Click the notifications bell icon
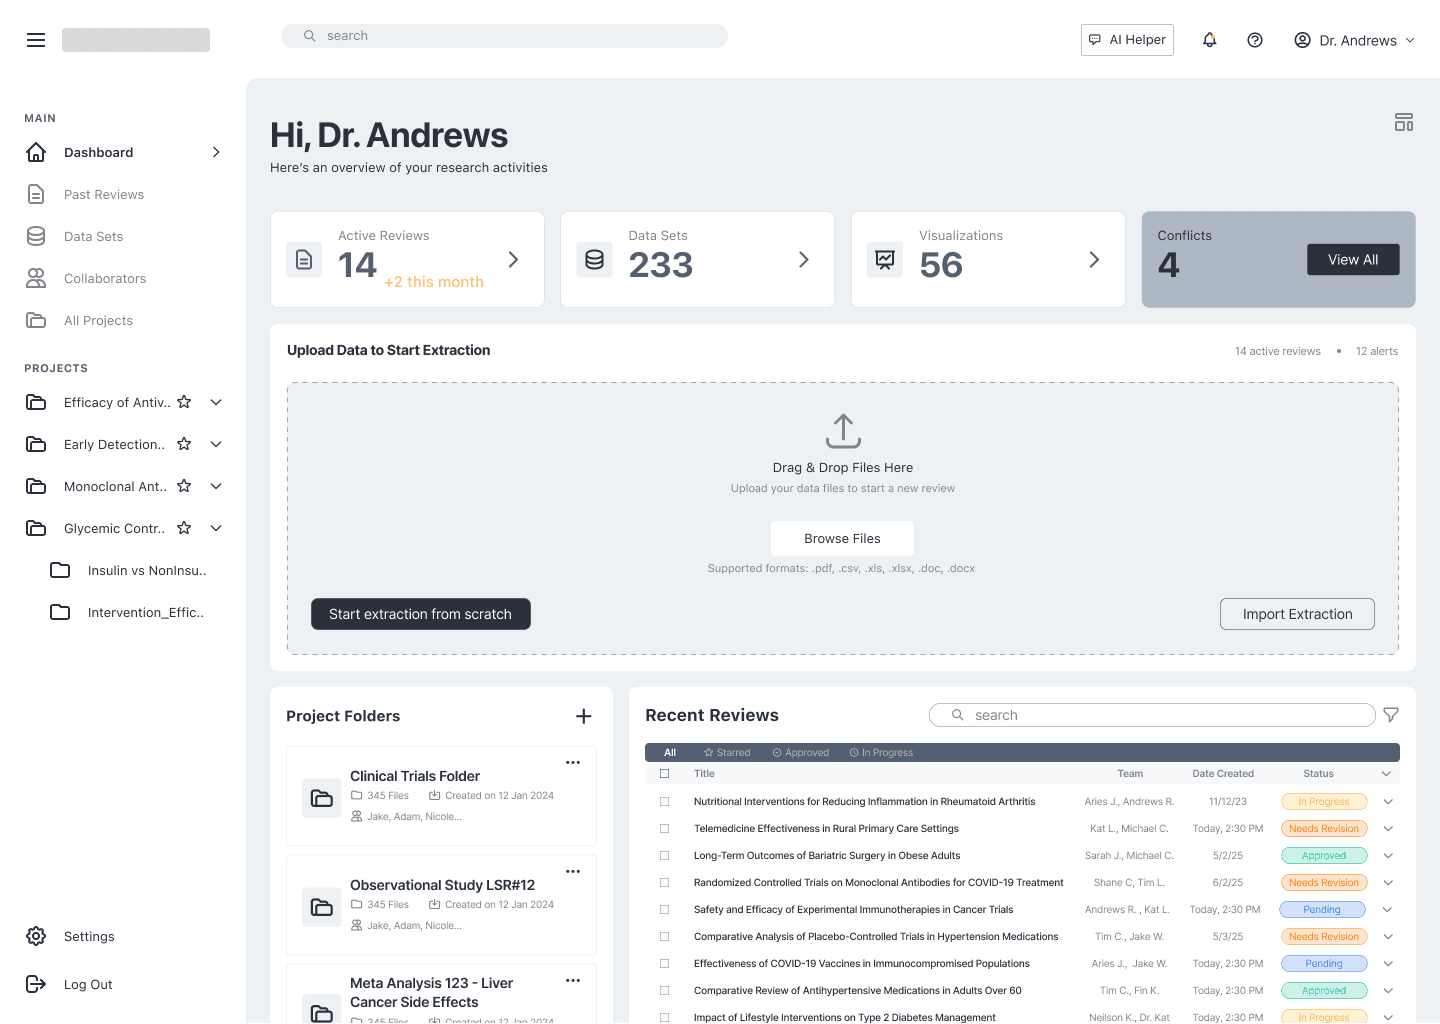This screenshot has width=1440, height=1024. (1210, 40)
